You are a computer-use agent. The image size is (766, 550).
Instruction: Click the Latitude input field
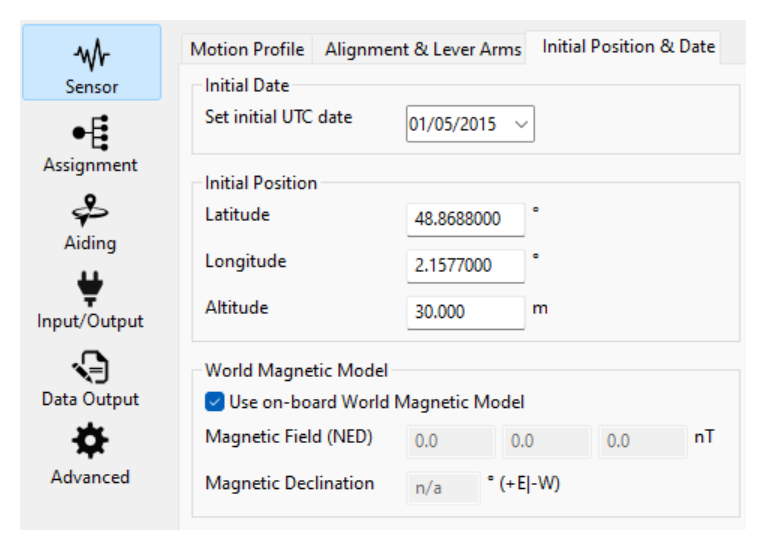466,219
